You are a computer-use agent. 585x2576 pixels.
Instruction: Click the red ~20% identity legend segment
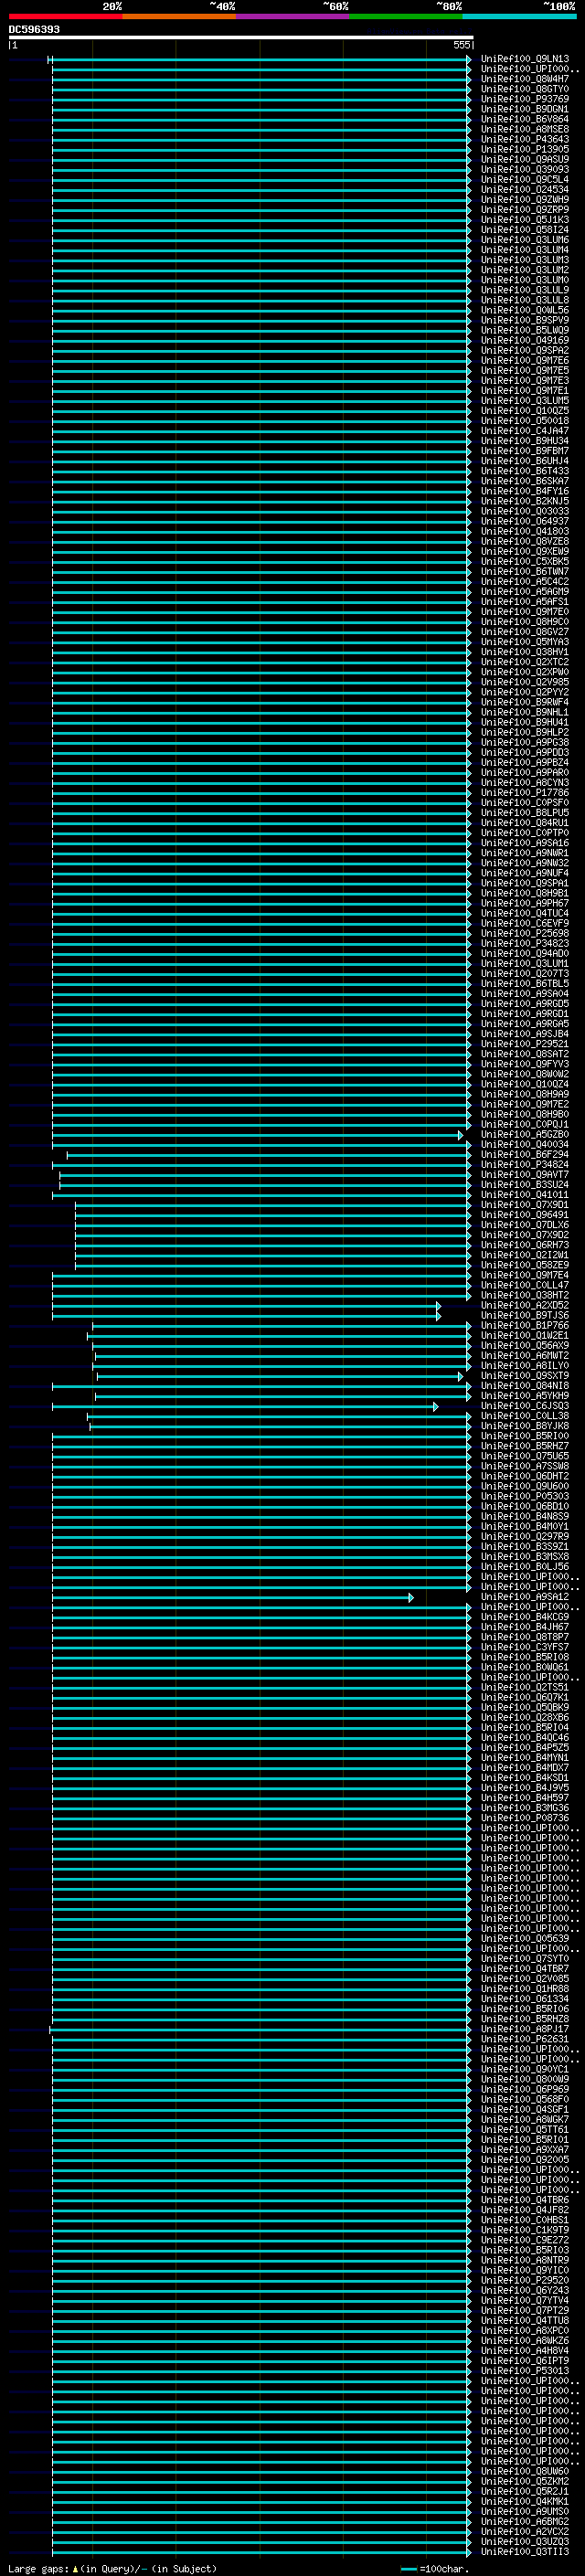click(65, 16)
